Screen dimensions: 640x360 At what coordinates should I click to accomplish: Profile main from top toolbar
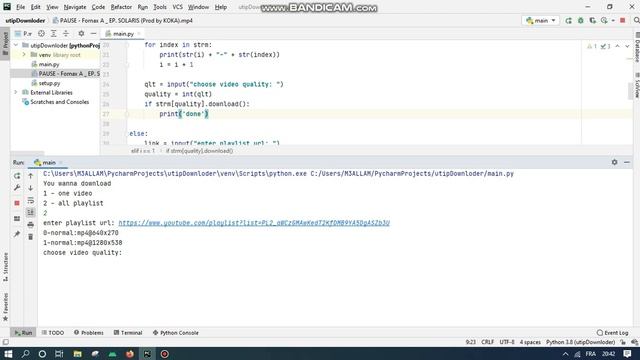(604, 20)
